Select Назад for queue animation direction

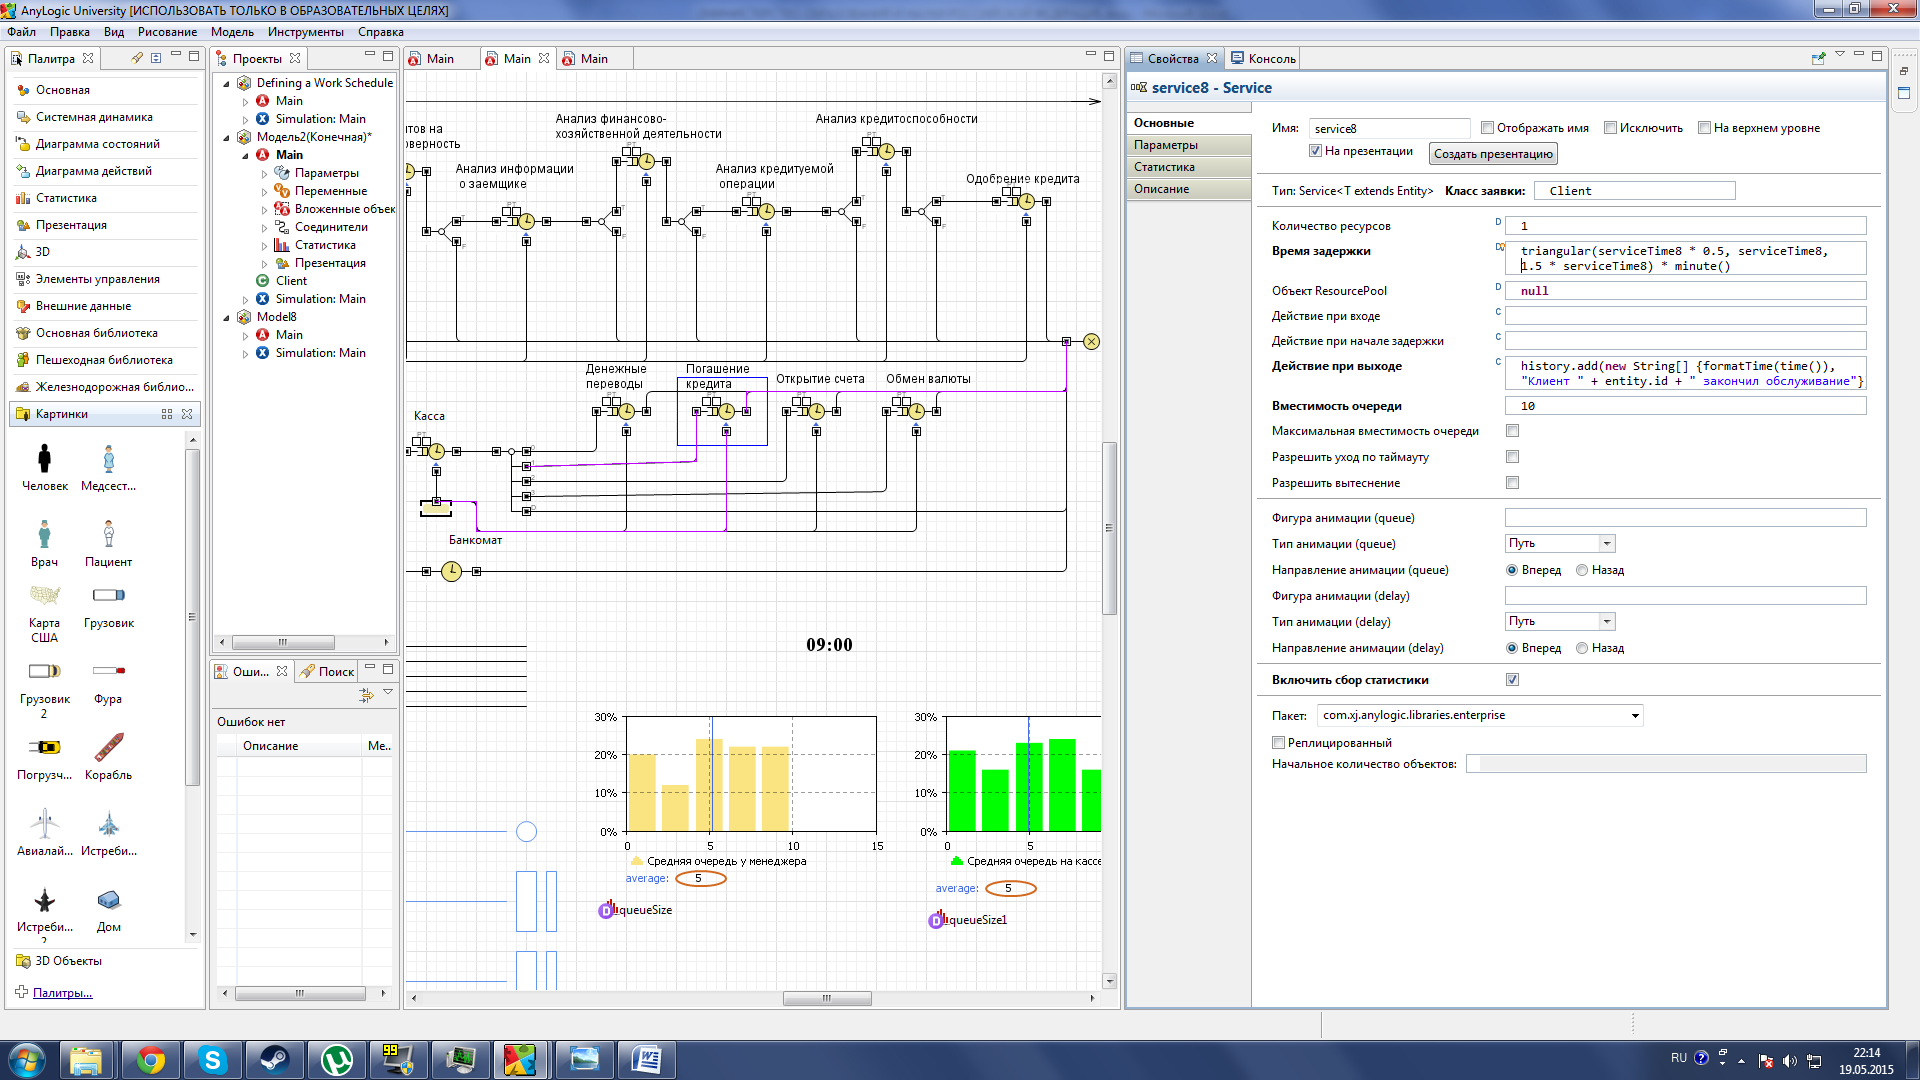1582,570
